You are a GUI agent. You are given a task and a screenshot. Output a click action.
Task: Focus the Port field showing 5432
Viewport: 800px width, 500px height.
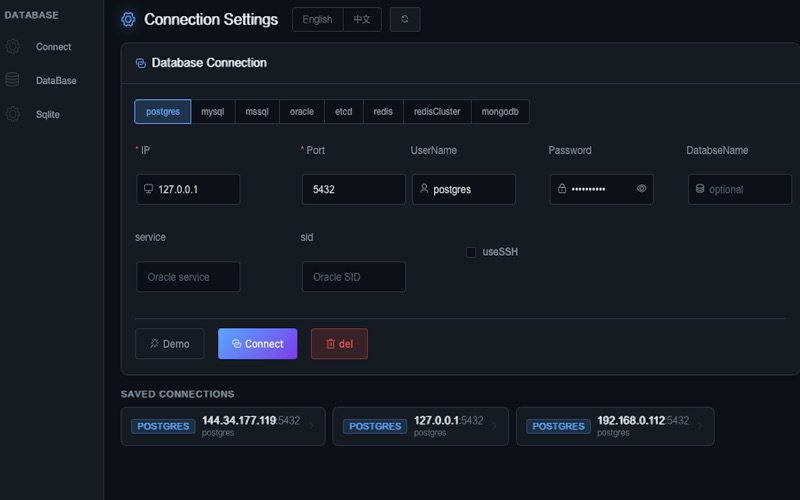(354, 189)
